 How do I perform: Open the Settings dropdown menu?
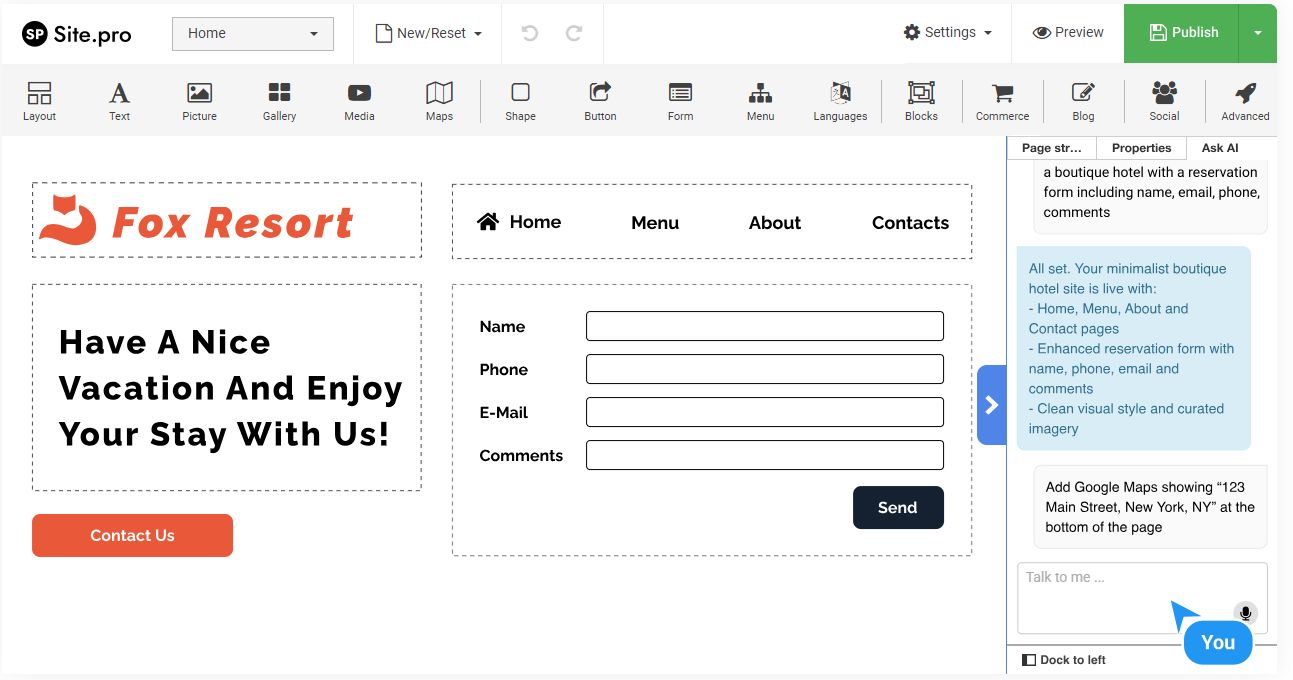pos(948,32)
